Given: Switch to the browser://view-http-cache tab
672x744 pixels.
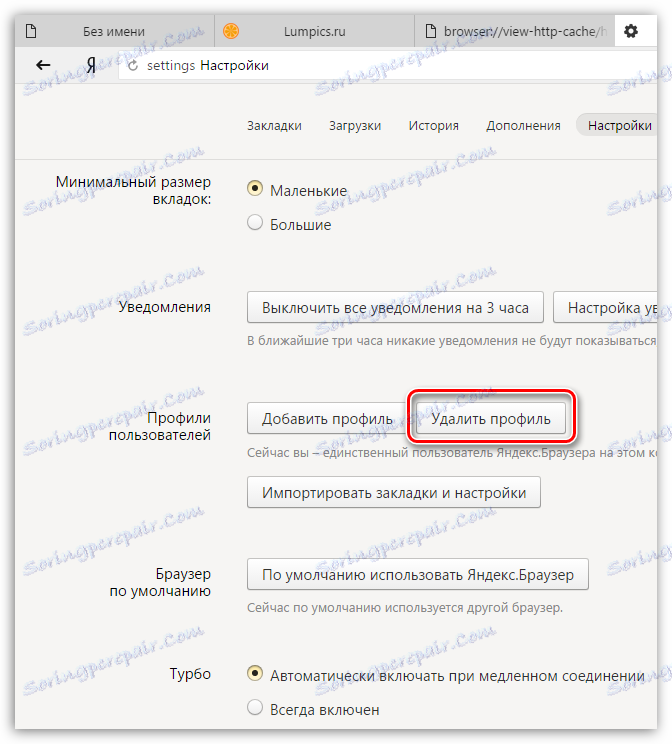Looking at the screenshot, I should pos(515,31).
